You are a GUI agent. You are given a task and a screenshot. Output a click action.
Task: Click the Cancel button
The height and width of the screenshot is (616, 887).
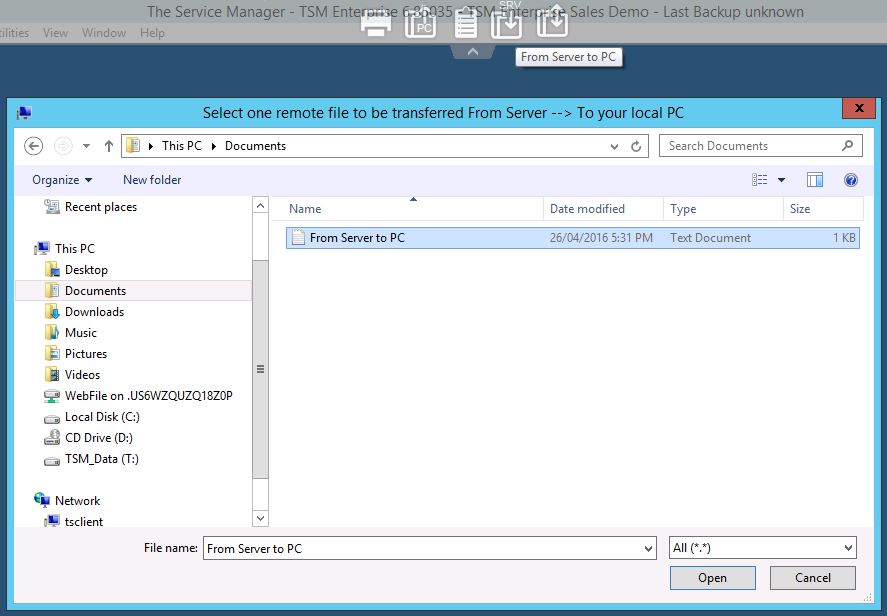tap(812, 577)
